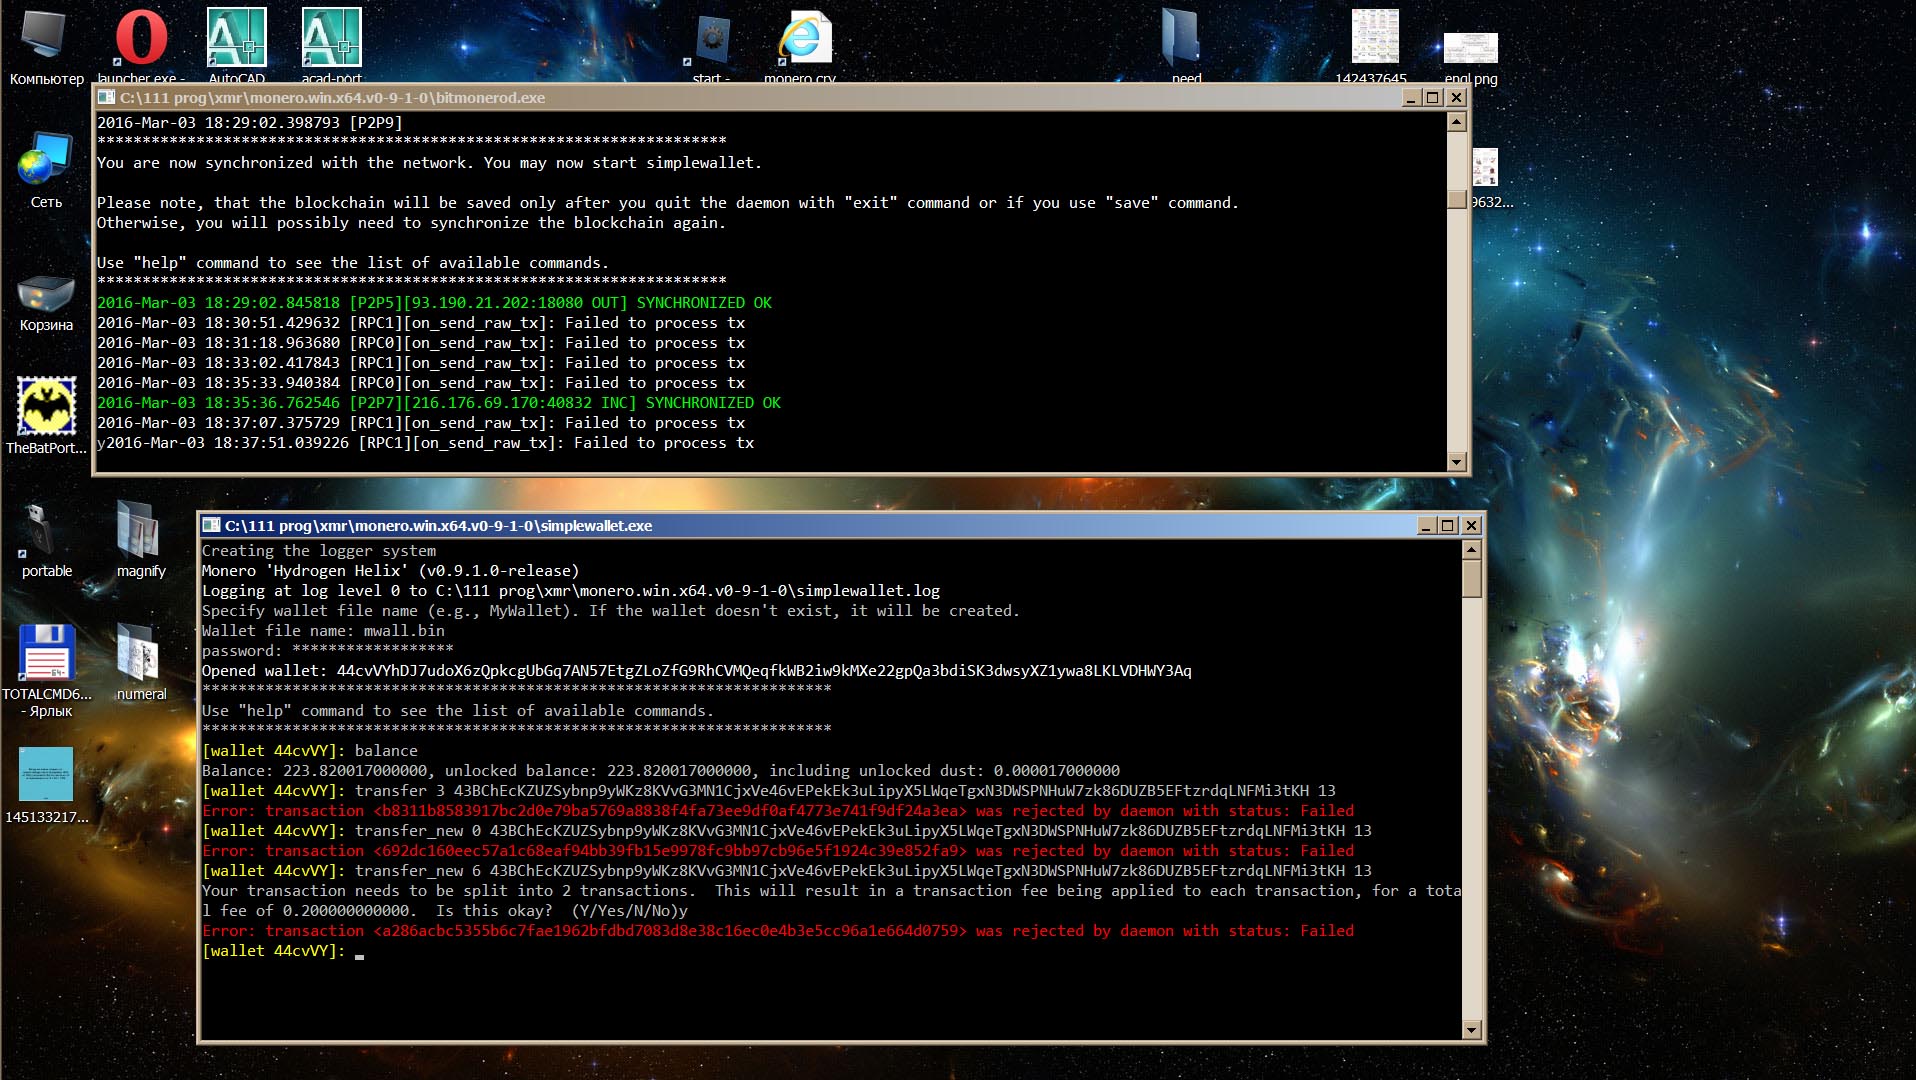This screenshot has height=1080, width=1916.
Task: Click the green 18:35:36.762546 SYNCHRONIZED OK line
Action: pos(438,403)
